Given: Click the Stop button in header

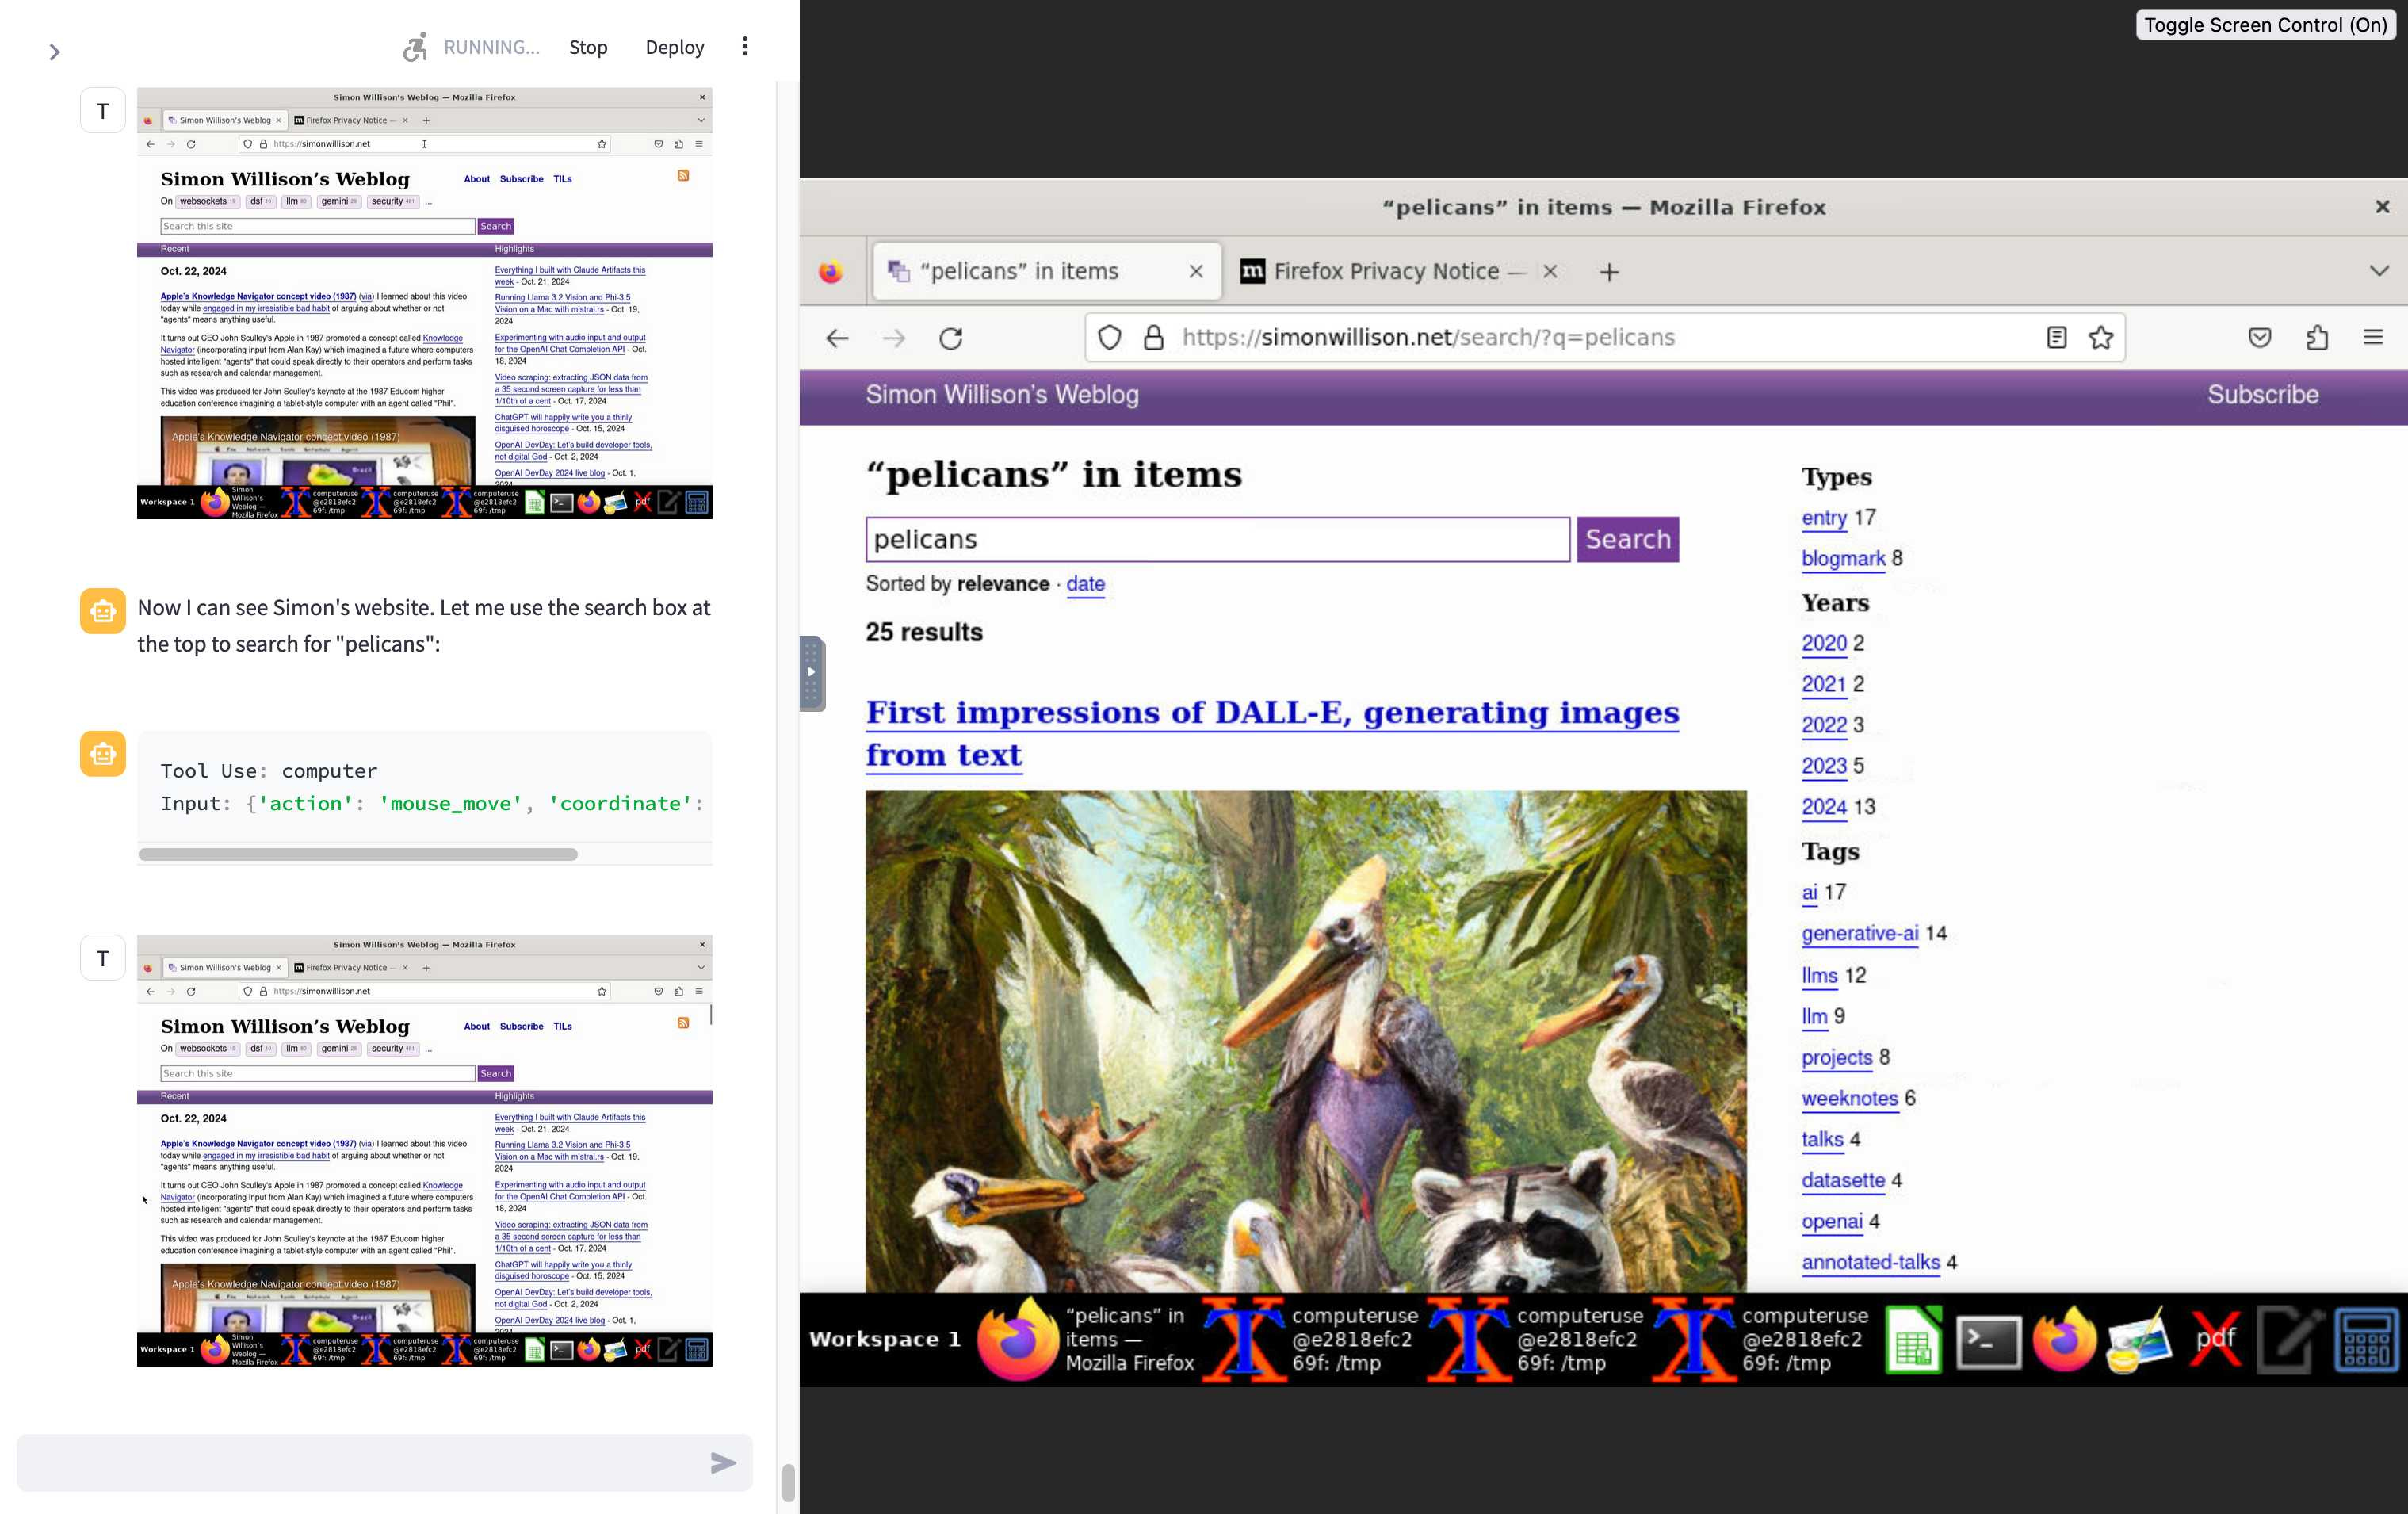Looking at the screenshot, I should [x=588, y=47].
